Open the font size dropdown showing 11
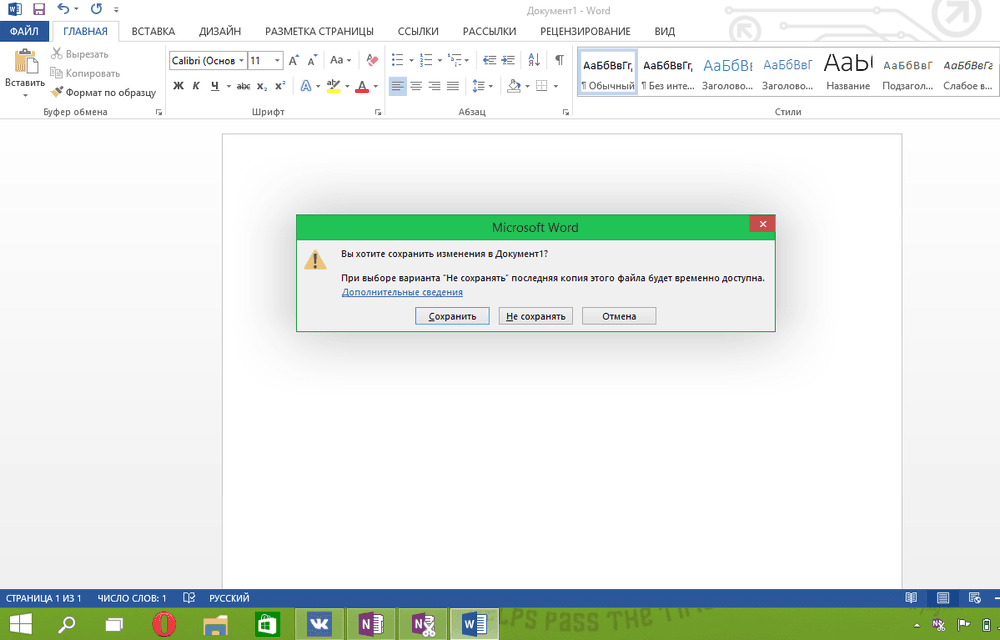Image resolution: width=1000 pixels, height=640 pixels. [x=277, y=61]
